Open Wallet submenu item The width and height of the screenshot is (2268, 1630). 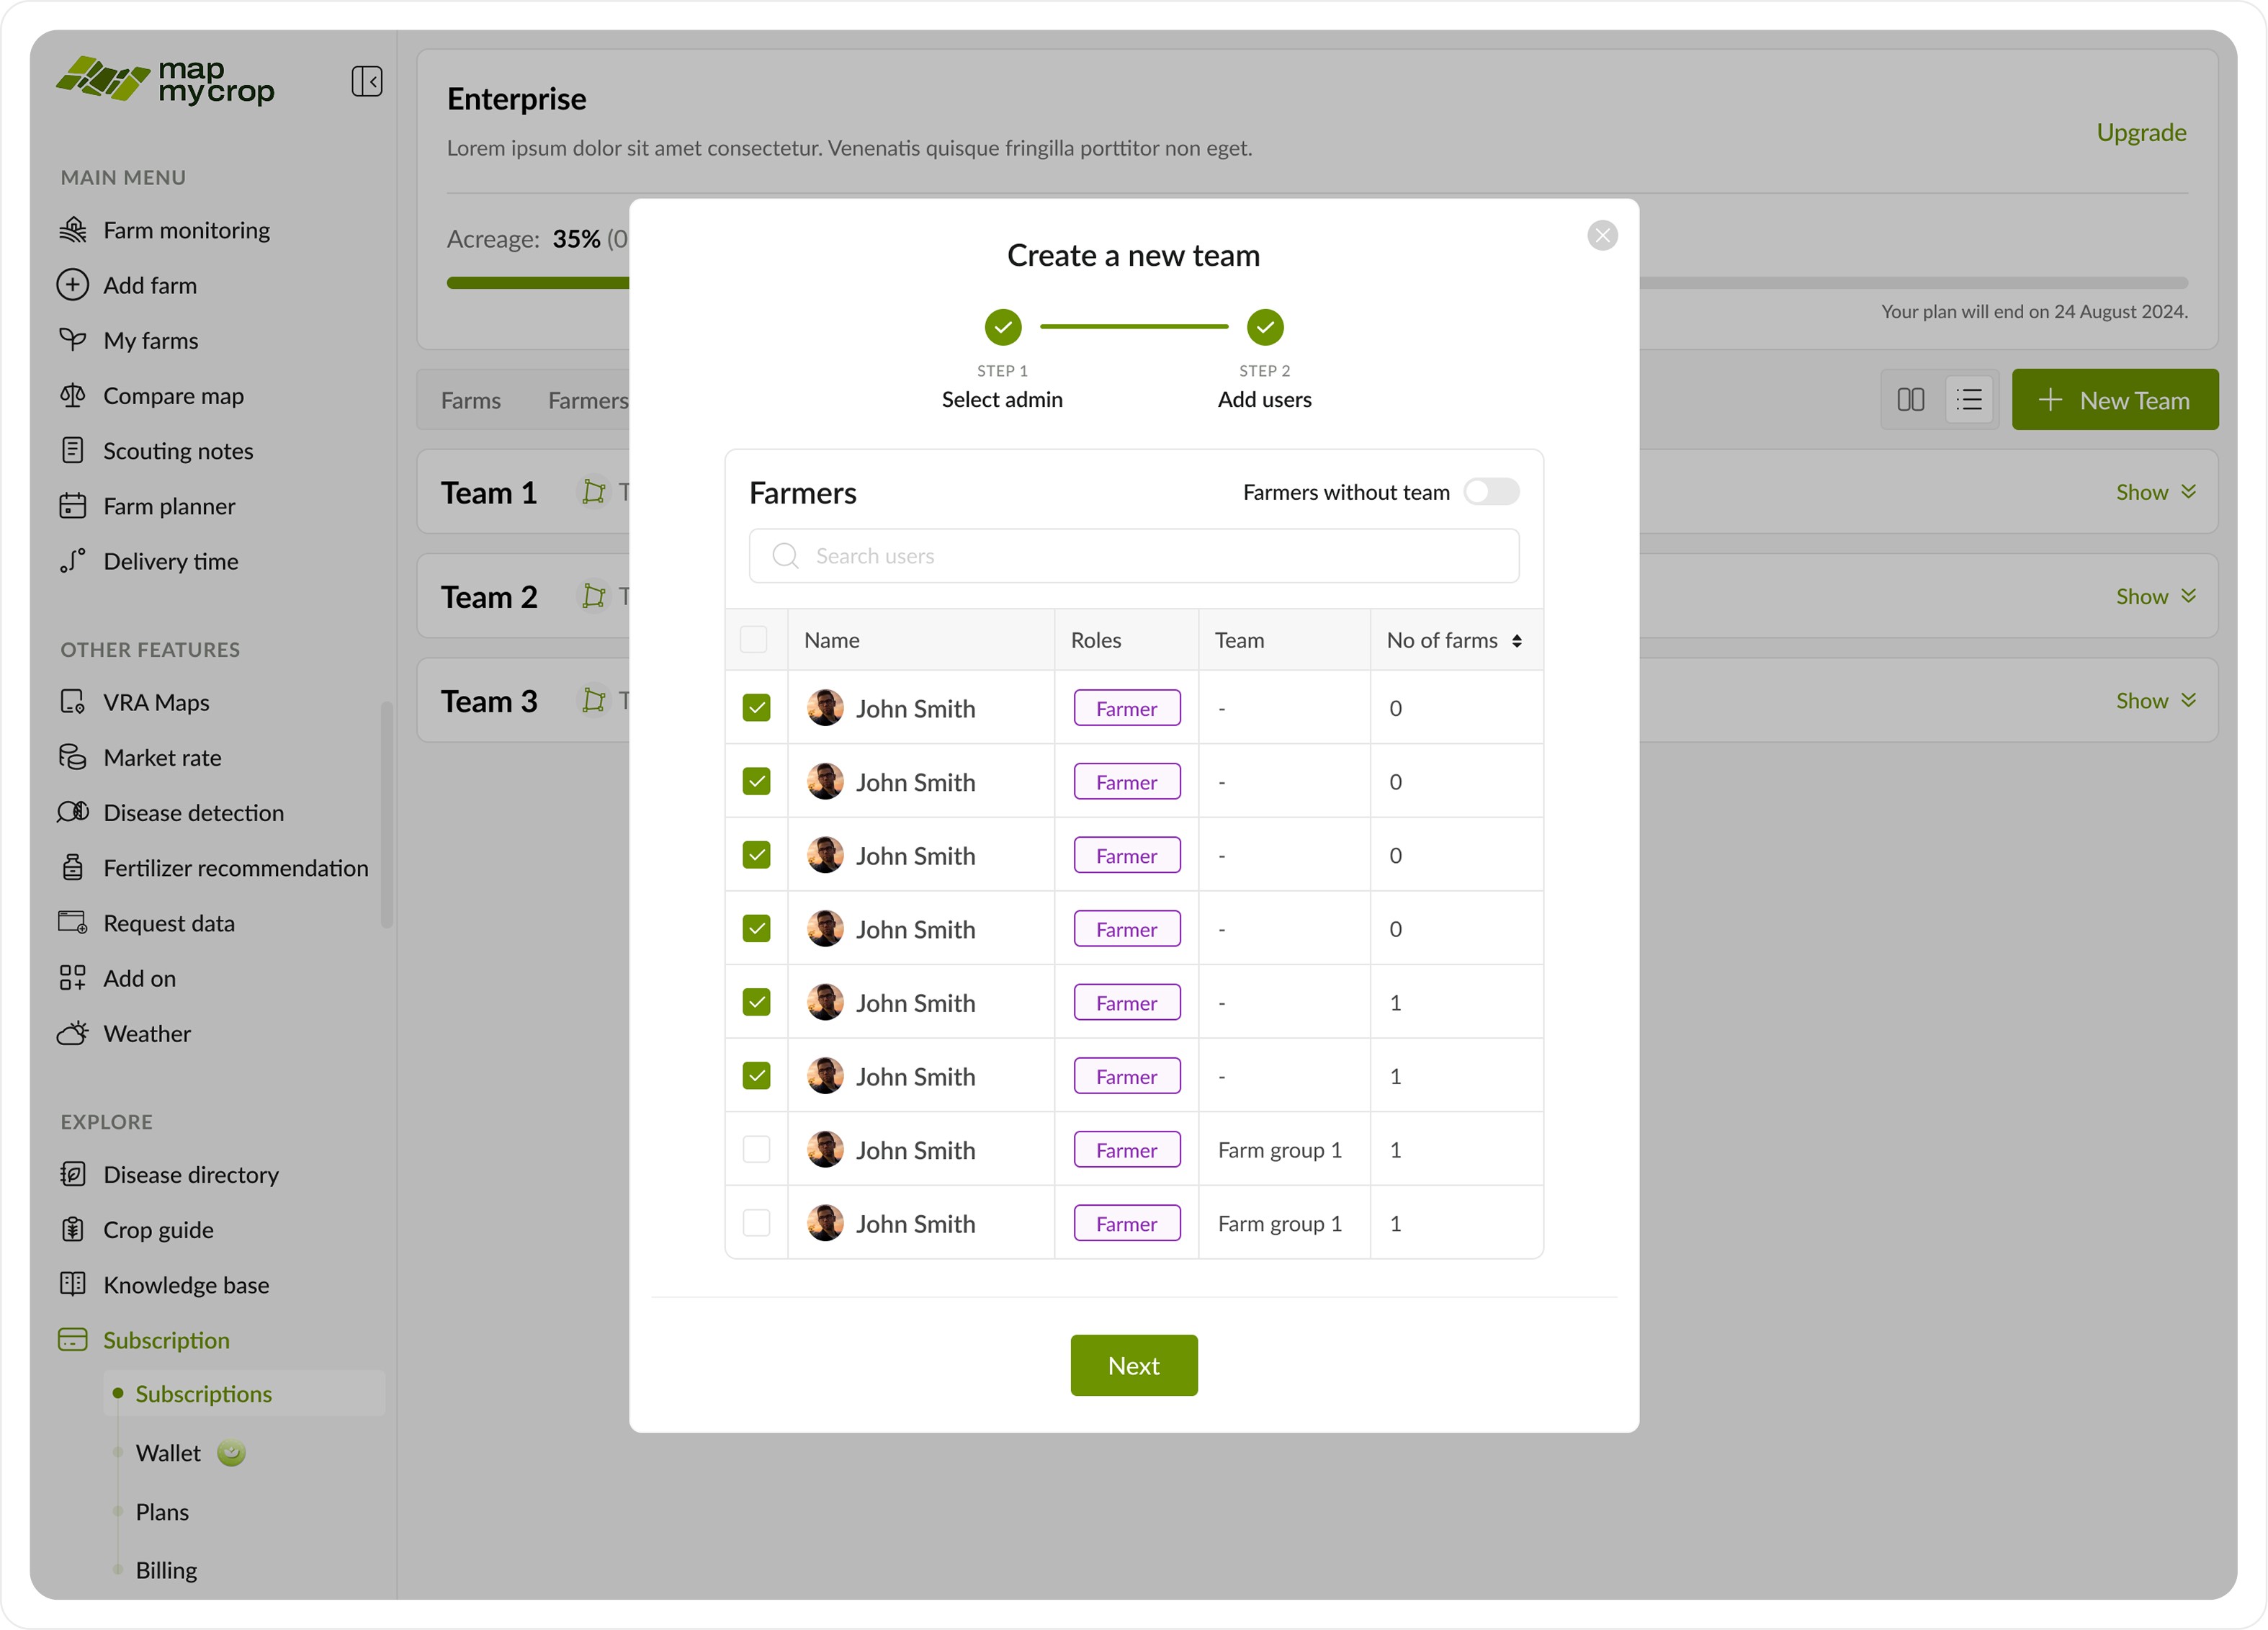pos(168,1453)
